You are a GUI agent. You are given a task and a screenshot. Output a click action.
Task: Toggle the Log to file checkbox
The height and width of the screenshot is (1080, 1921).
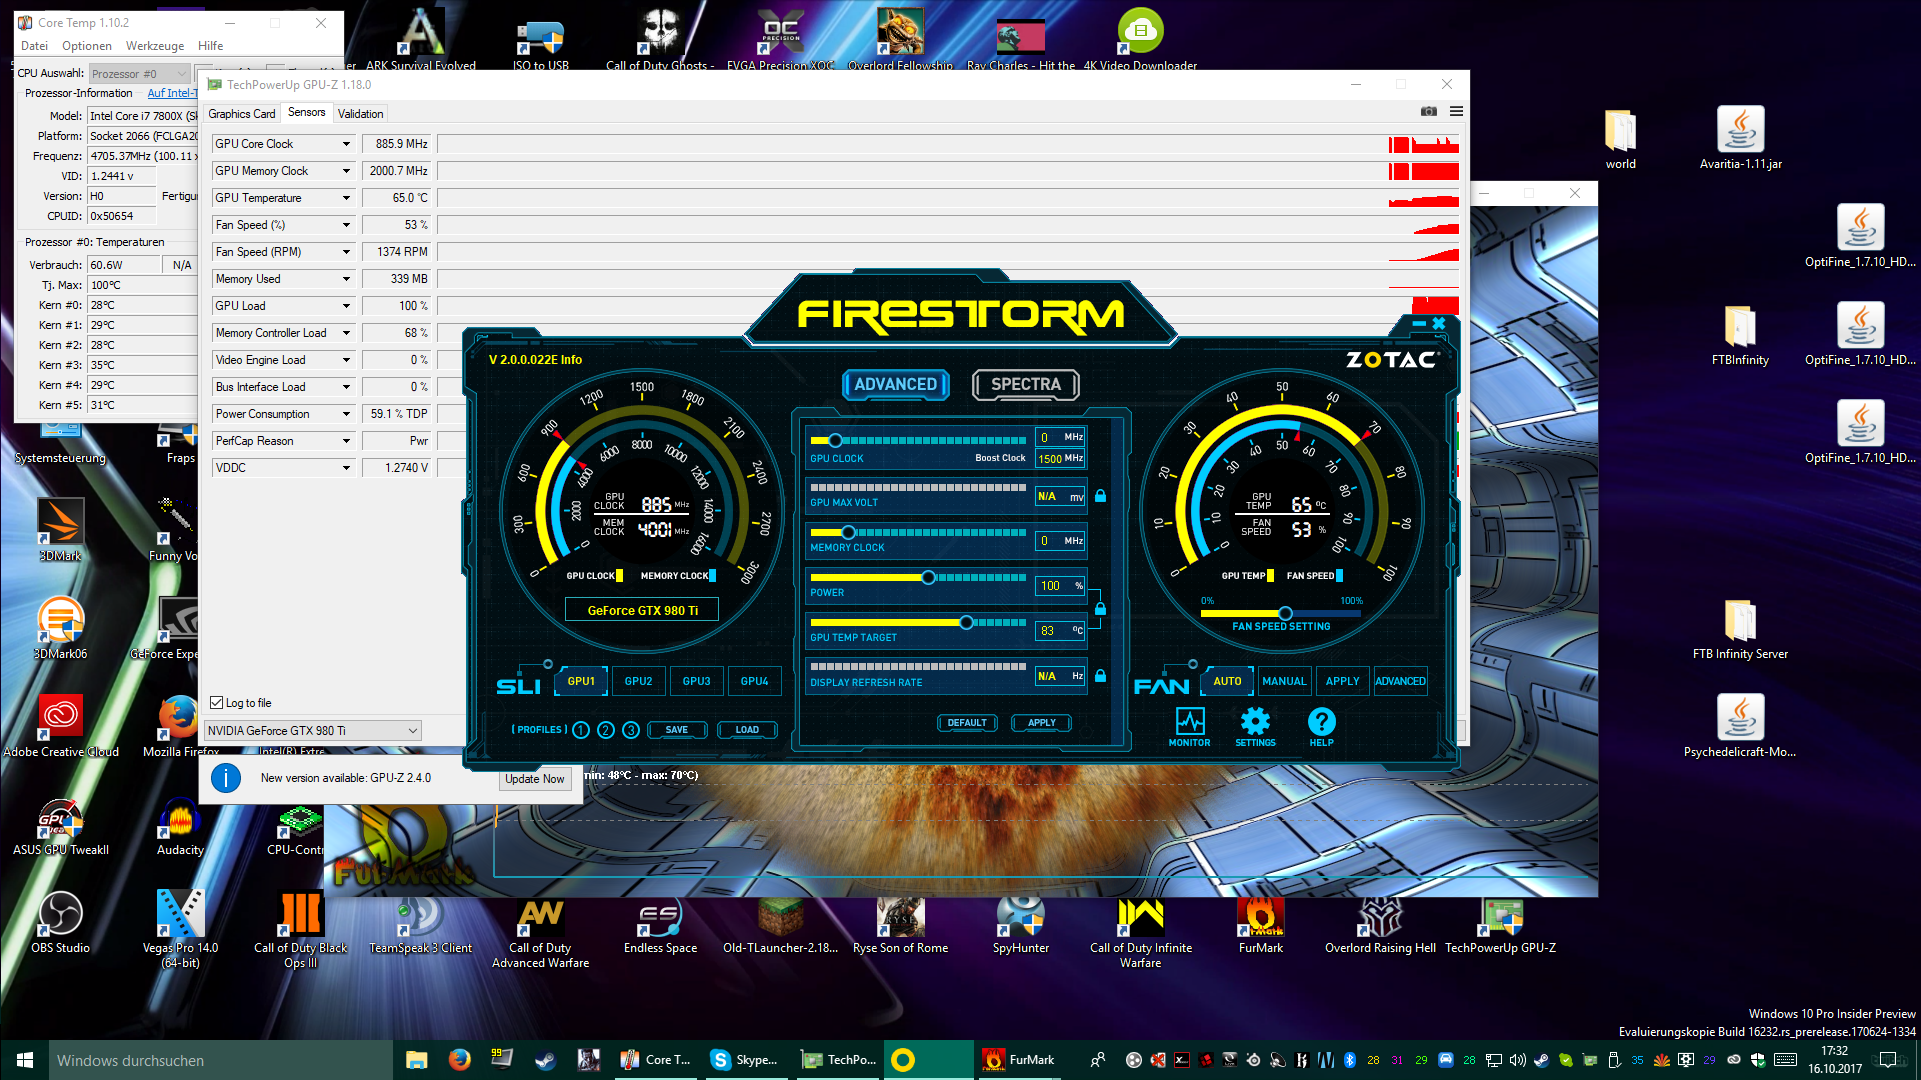[x=217, y=703]
